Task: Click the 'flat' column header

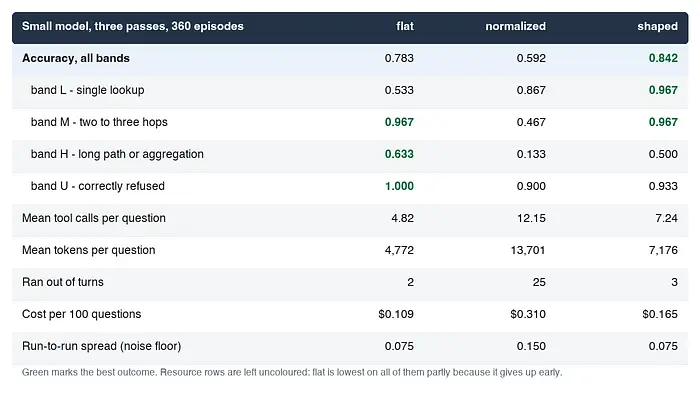Action: (x=405, y=26)
